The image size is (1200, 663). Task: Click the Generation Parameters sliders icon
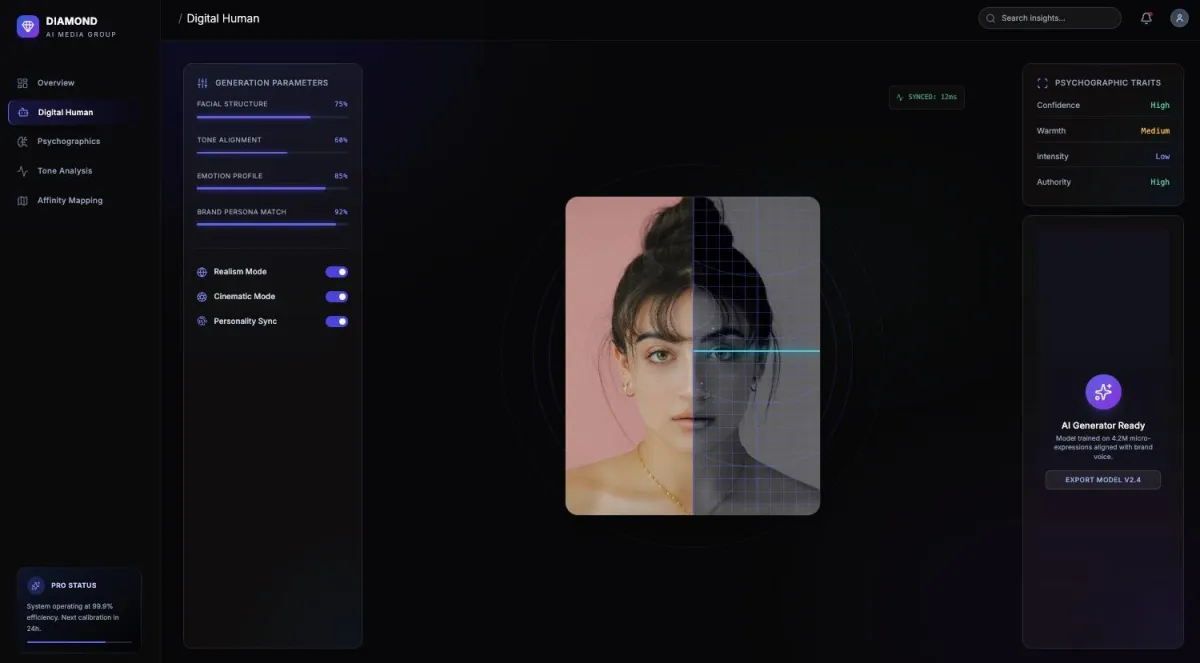[x=203, y=83]
